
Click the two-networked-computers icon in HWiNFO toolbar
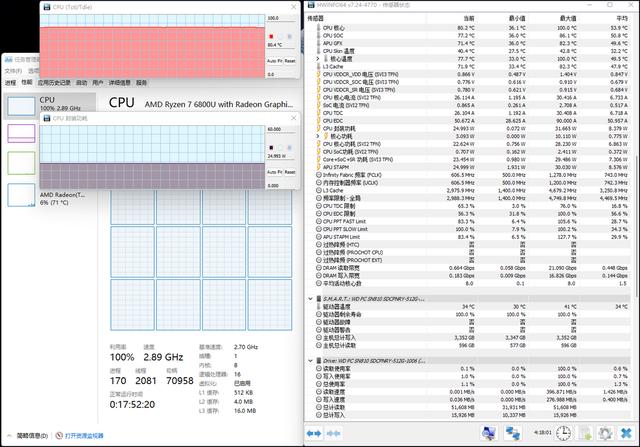click(513, 433)
